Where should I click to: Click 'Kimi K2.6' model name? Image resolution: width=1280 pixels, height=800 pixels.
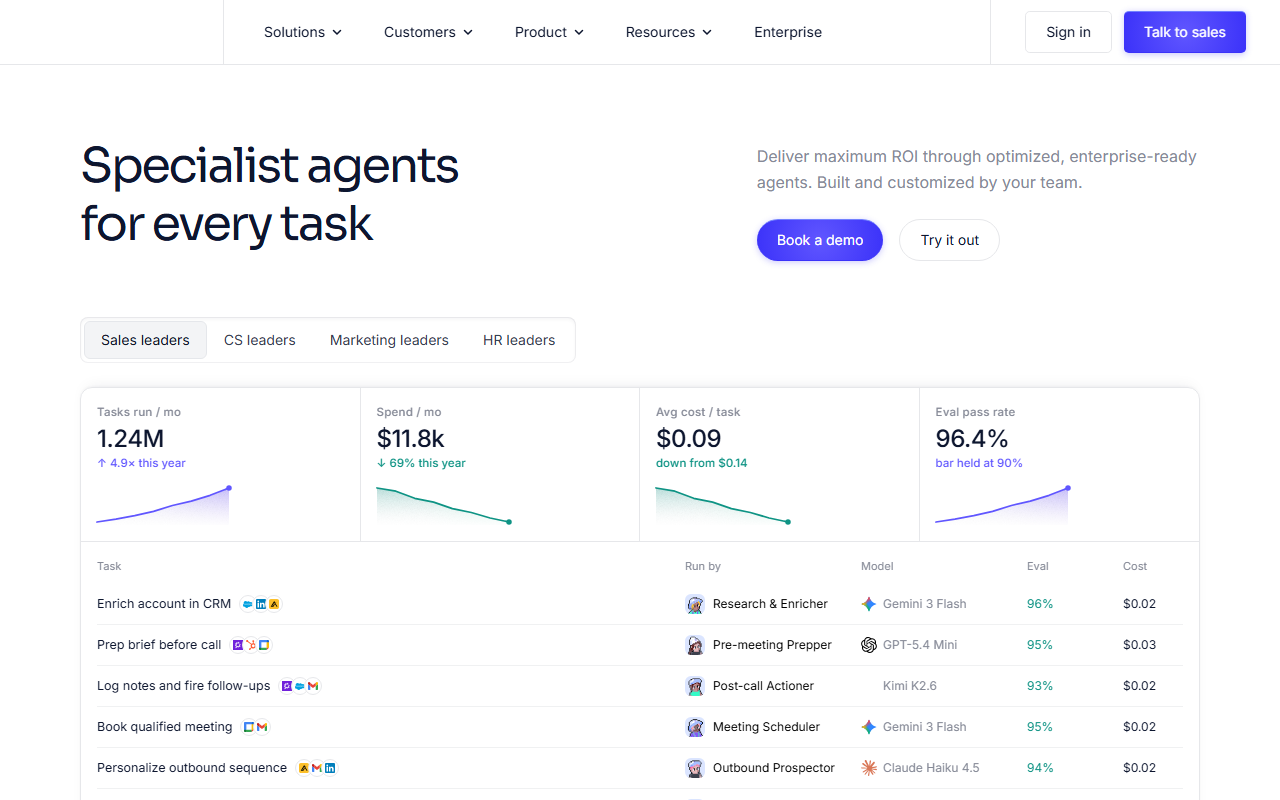[x=910, y=686]
